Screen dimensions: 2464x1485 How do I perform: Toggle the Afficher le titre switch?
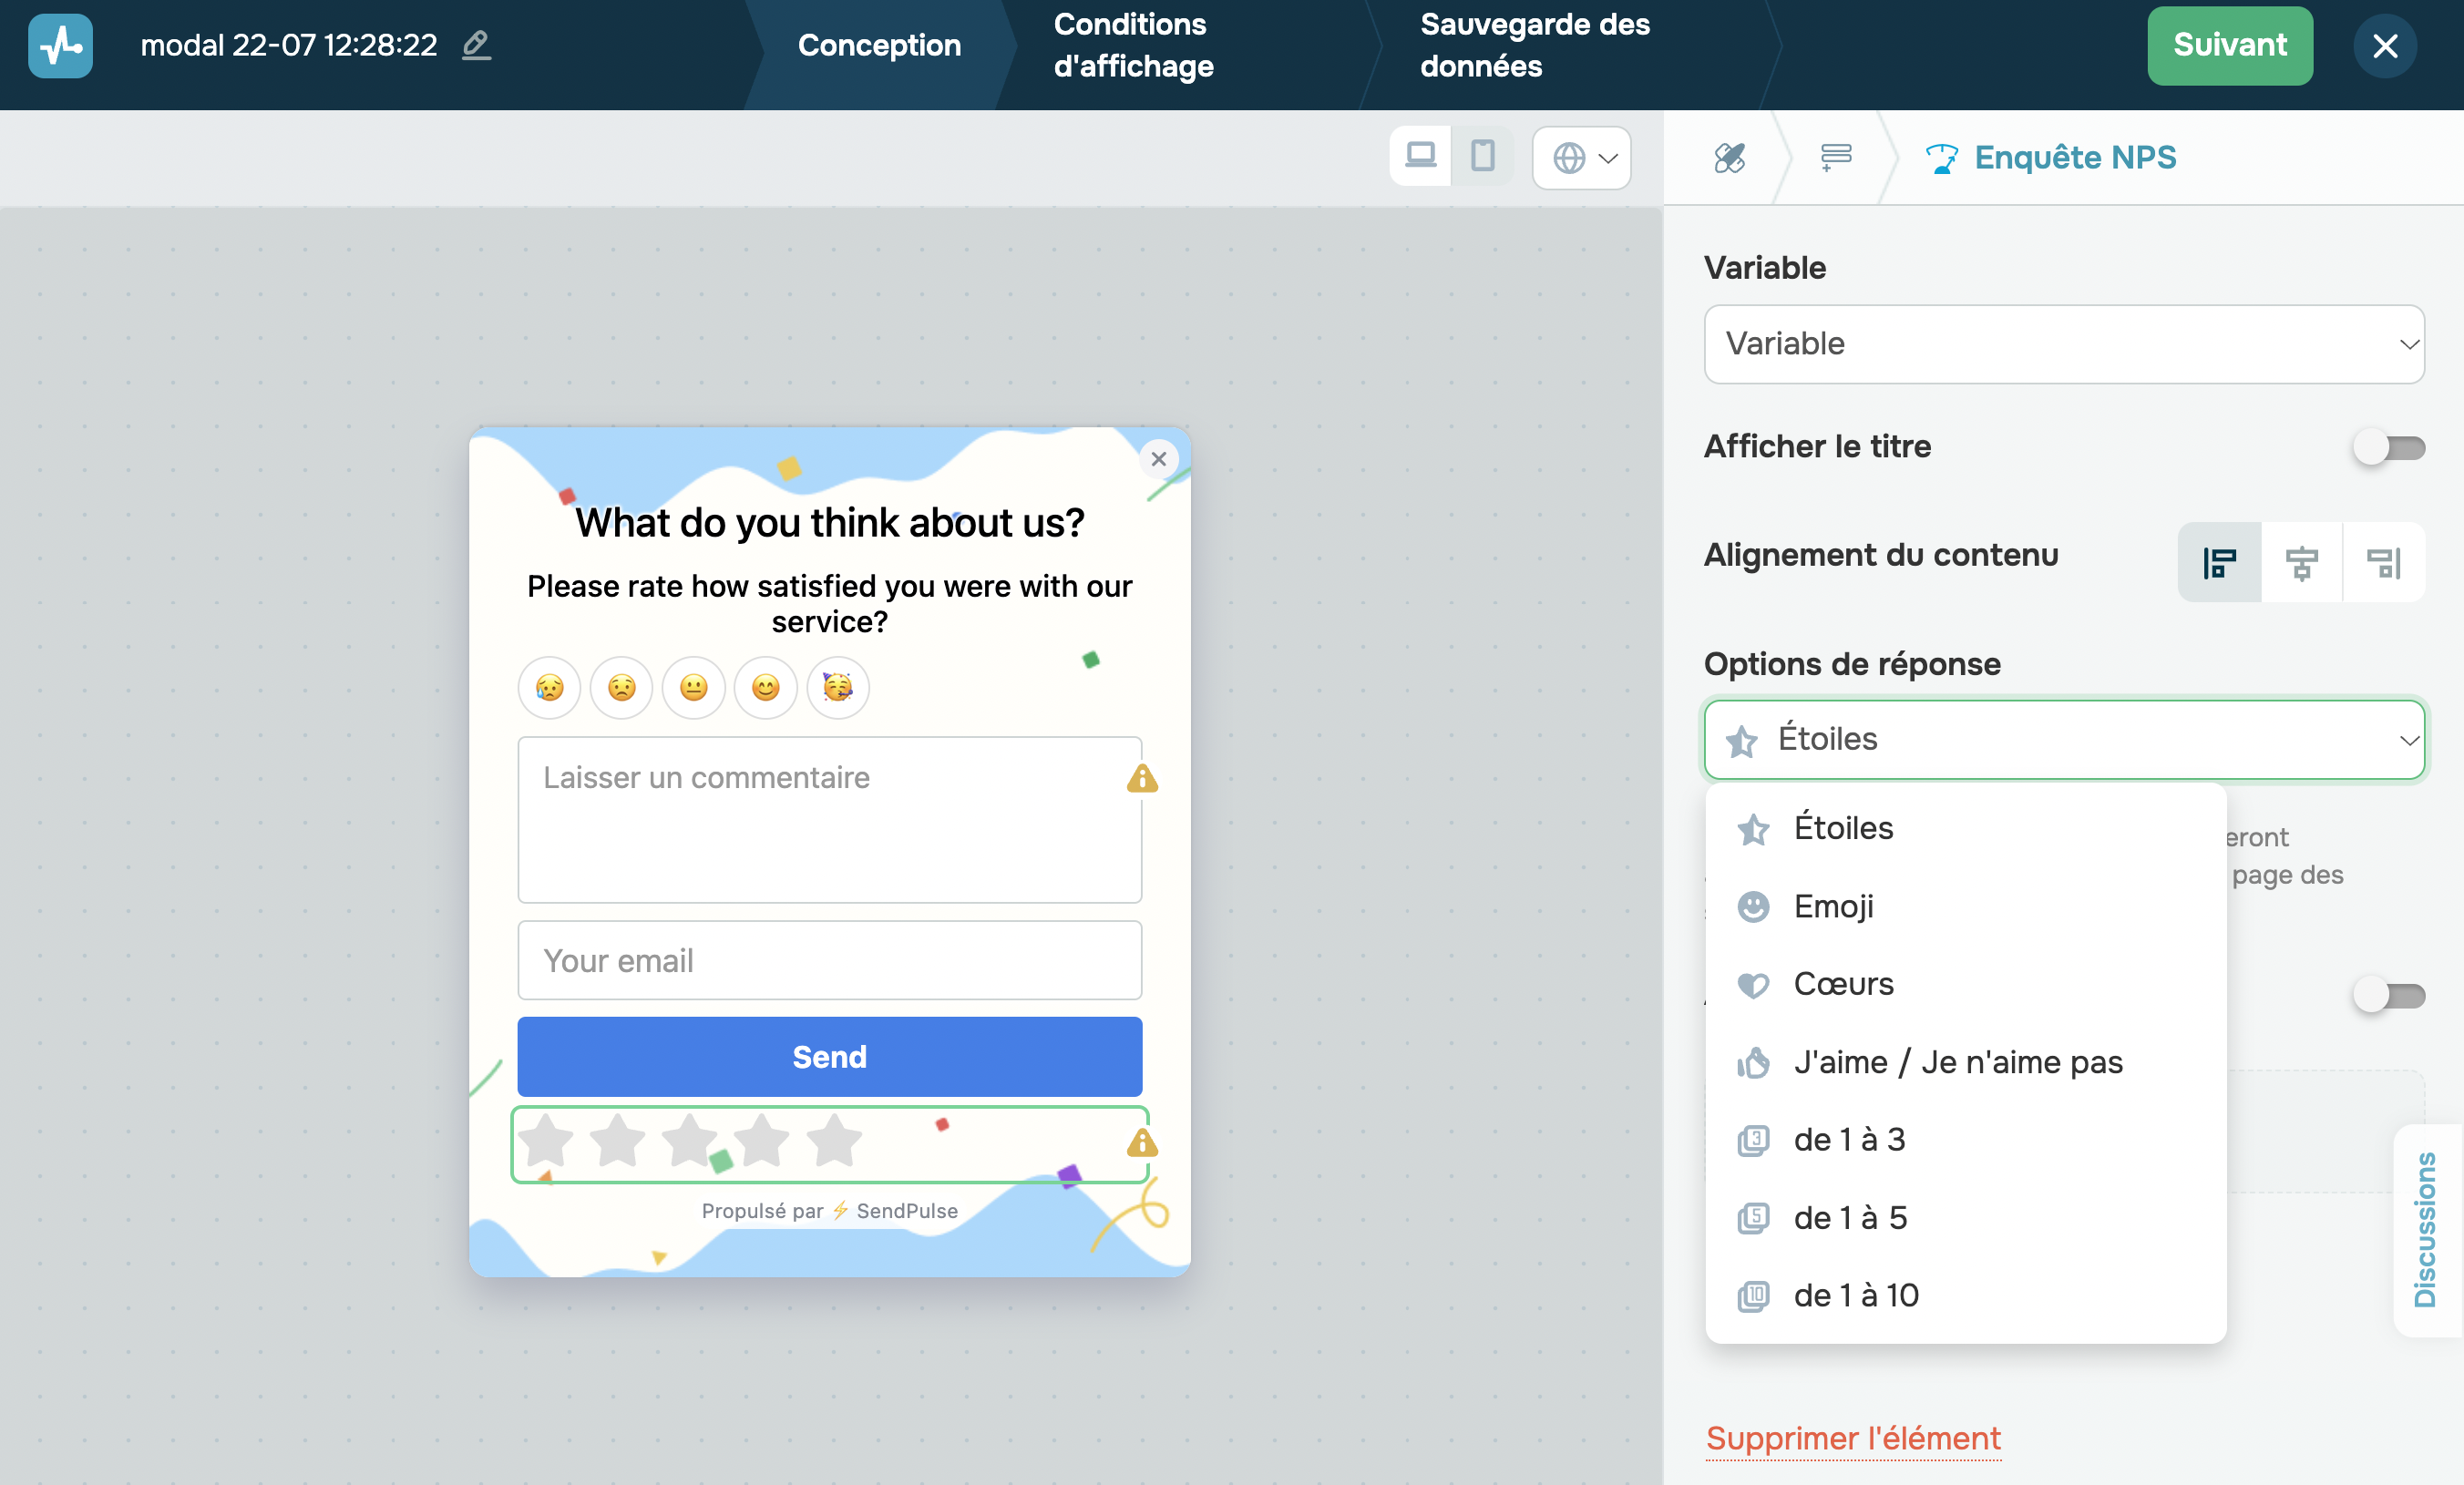click(2388, 447)
